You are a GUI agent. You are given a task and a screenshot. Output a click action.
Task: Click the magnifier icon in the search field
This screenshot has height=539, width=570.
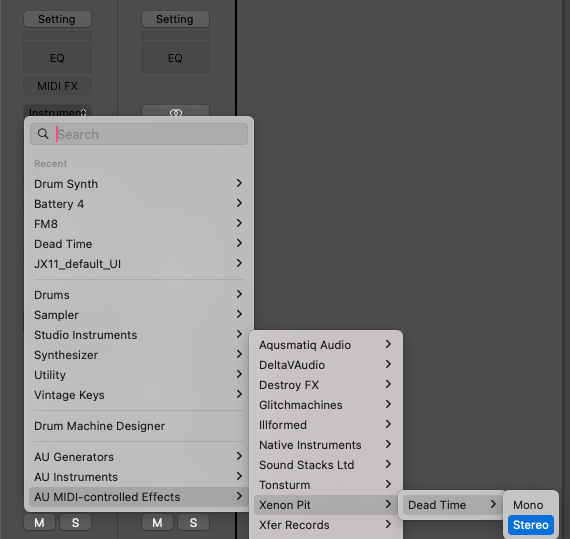point(43,134)
